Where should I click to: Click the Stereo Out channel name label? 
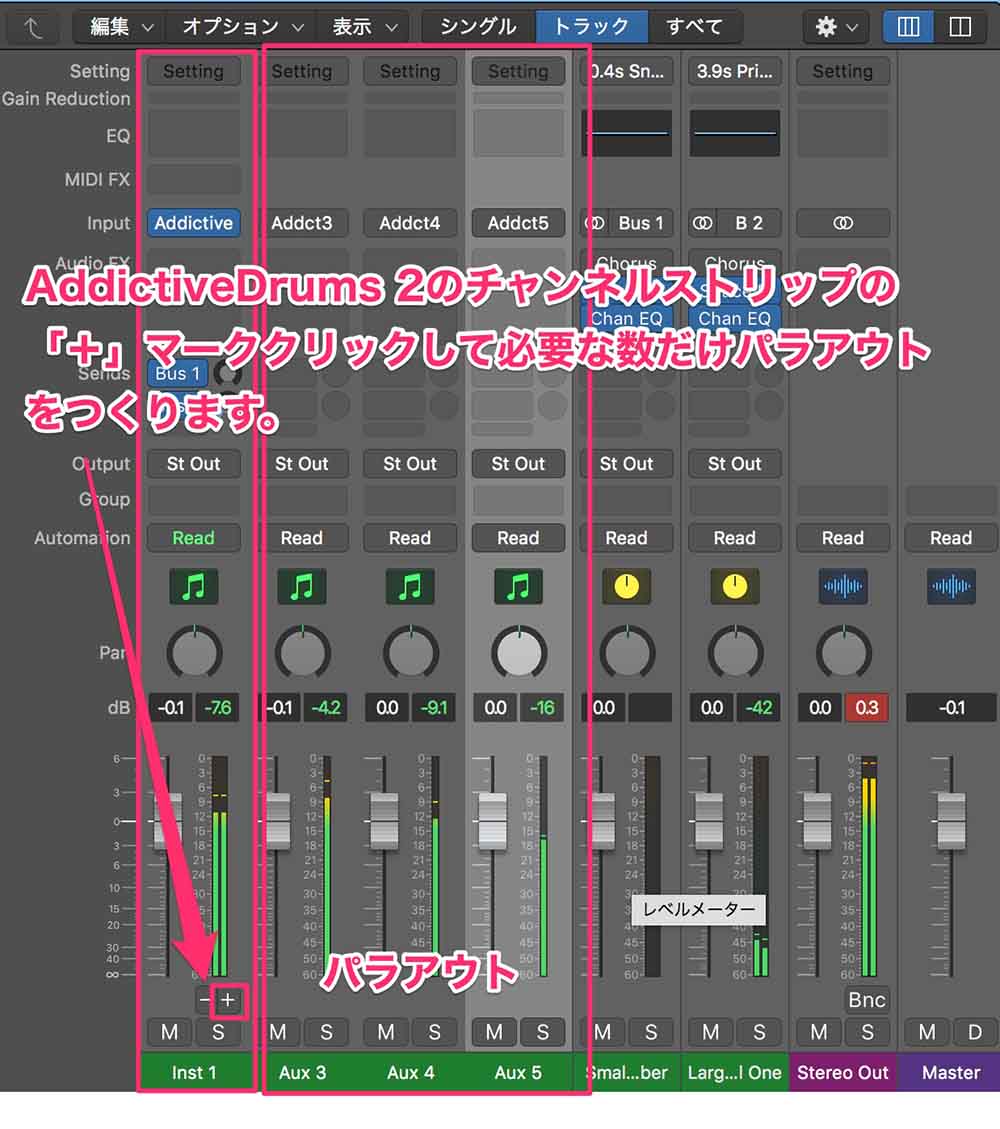(x=843, y=1073)
